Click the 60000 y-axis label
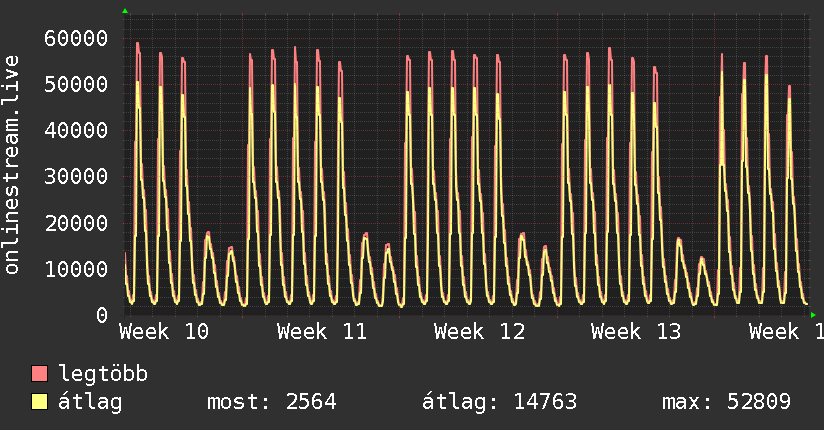The width and height of the screenshot is (824, 430). pos(76,38)
